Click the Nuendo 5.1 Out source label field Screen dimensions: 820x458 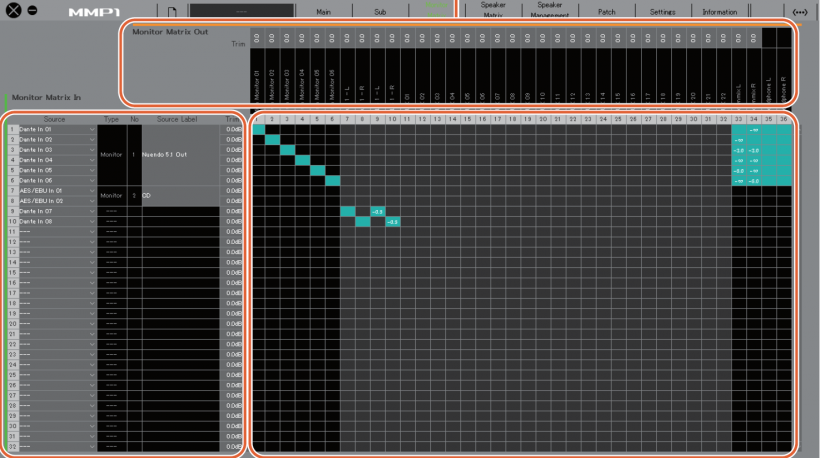pos(181,155)
